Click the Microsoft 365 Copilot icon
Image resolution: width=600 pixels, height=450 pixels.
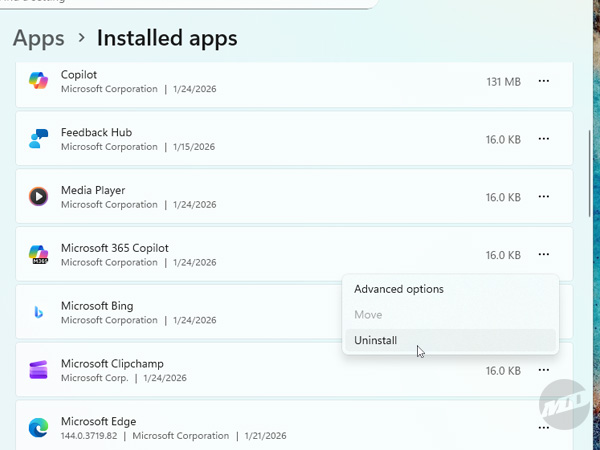coord(38,255)
